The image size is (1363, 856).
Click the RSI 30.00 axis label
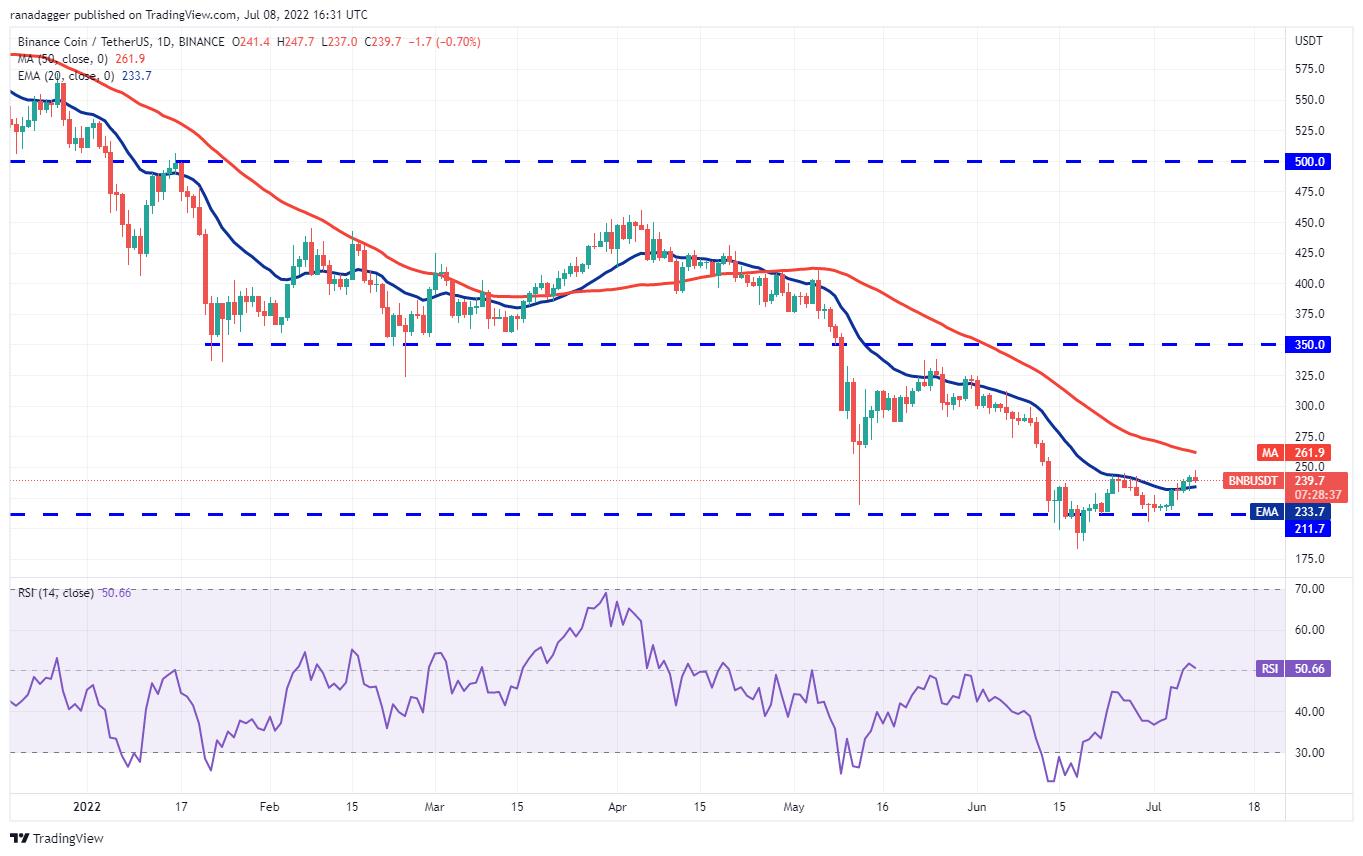(x=1309, y=753)
